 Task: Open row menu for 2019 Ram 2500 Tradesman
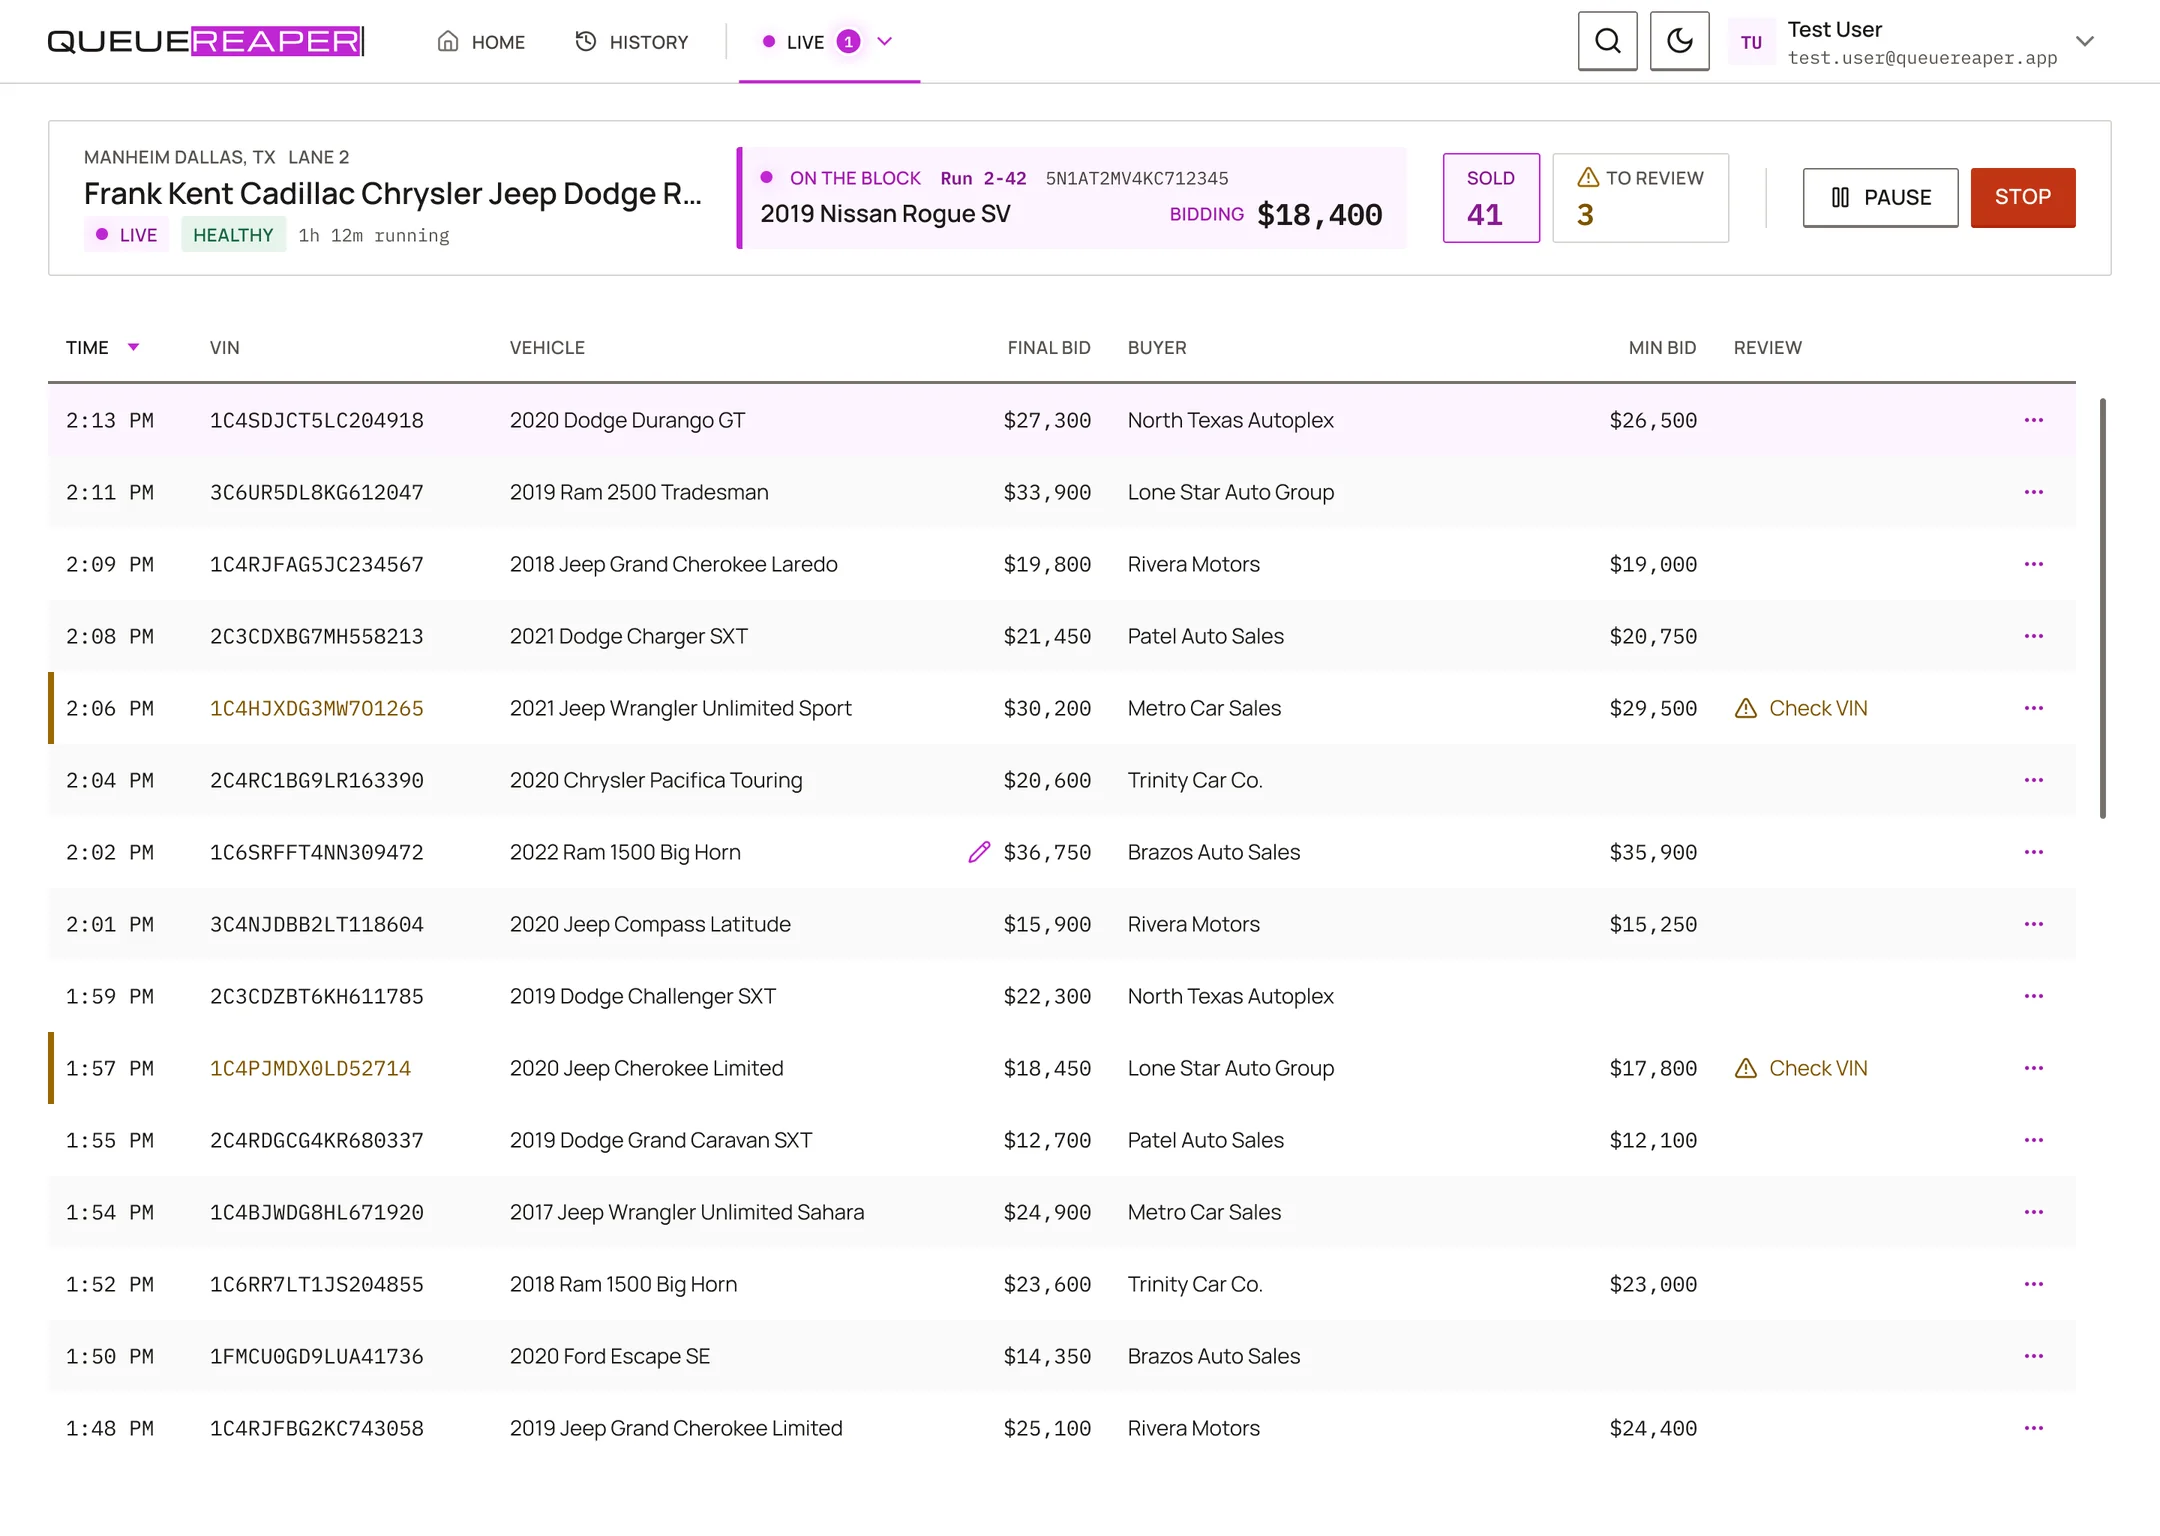click(x=2033, y=492)
